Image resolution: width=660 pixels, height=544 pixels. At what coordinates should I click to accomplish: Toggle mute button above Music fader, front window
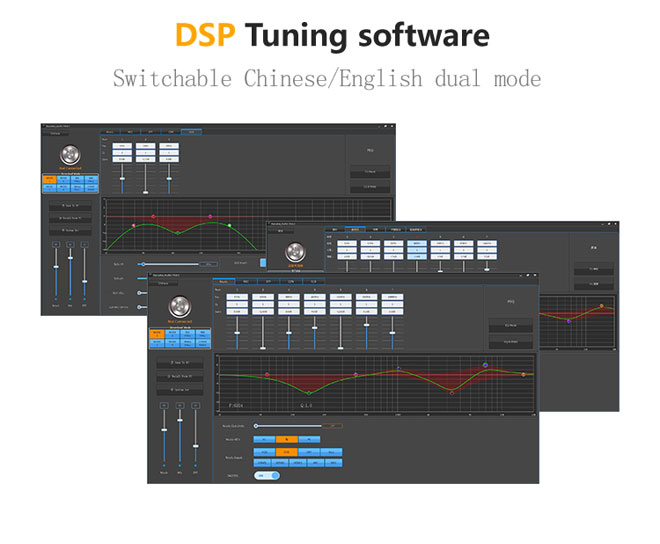(164, 405)
